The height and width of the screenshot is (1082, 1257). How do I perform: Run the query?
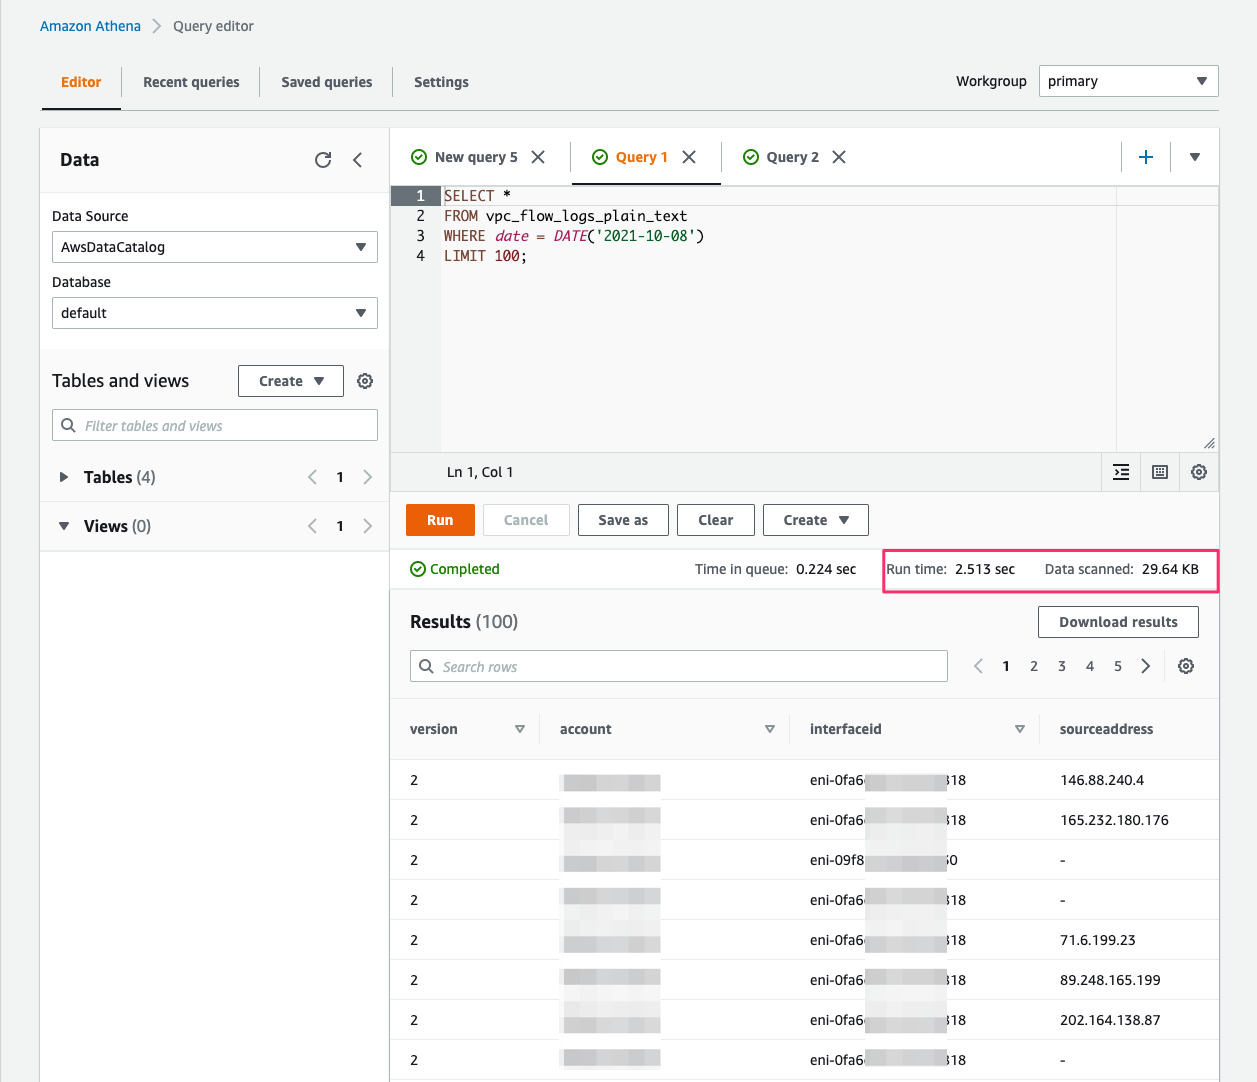(x=440, y=520)
